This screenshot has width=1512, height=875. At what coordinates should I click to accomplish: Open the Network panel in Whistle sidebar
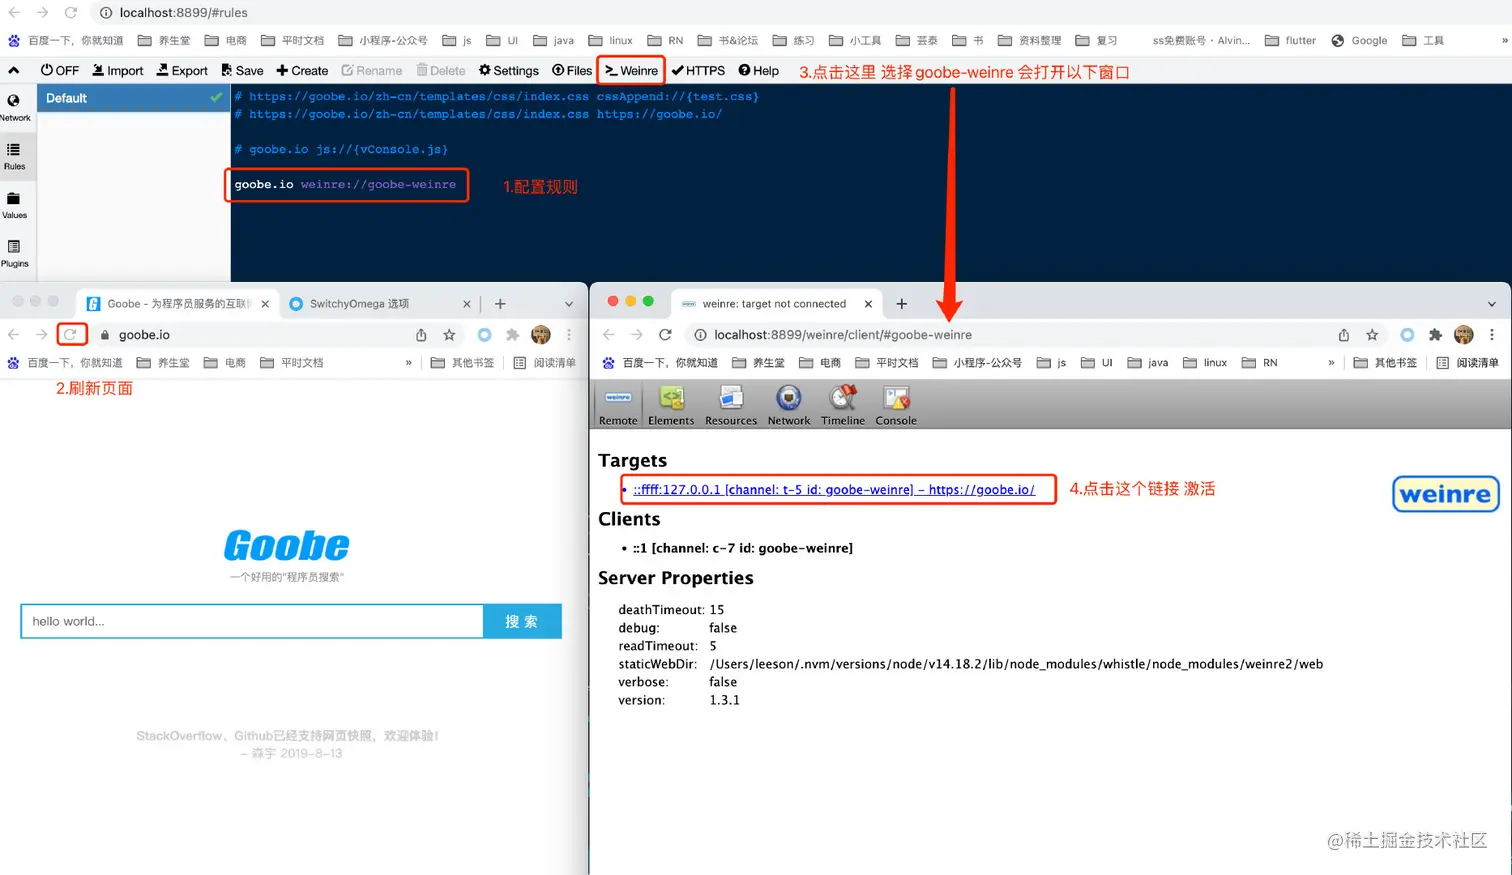point(15,107)
